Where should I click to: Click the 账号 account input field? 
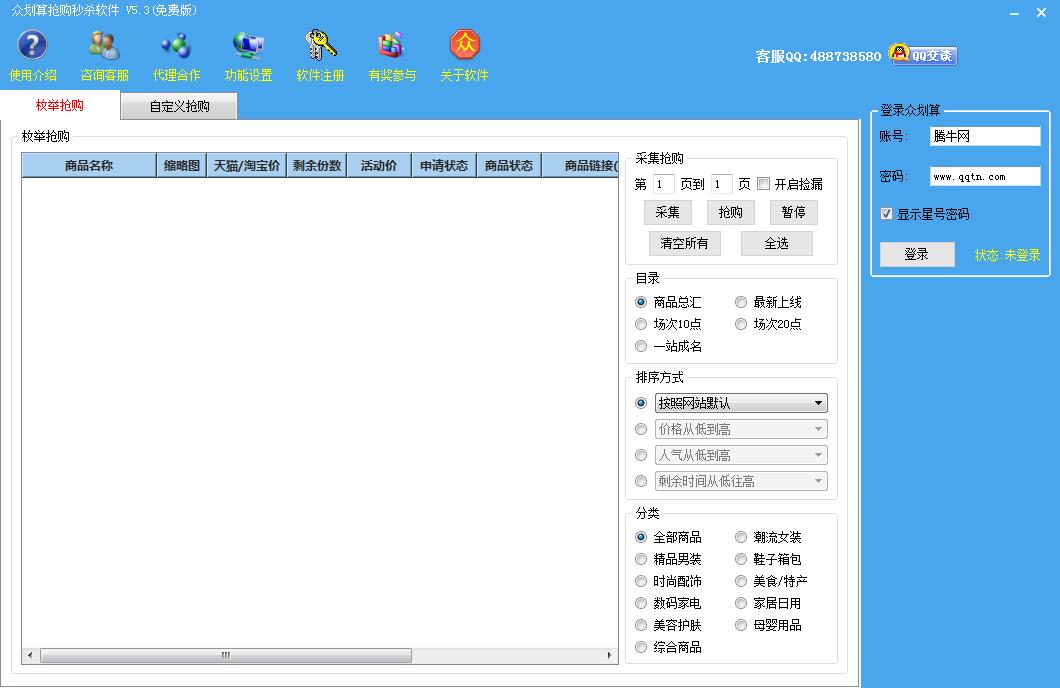(970, 136)
